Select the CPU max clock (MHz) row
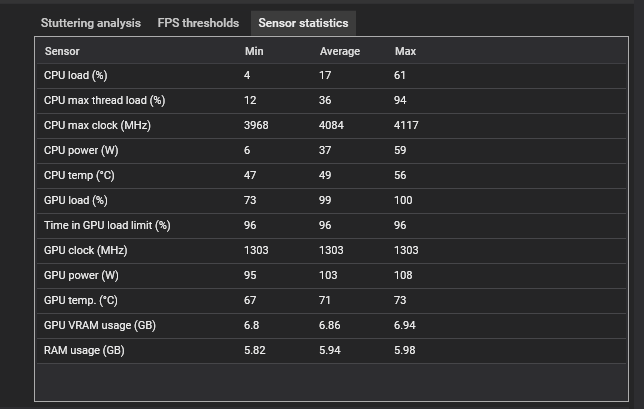The width and height of the screenshot is (644, 409). pos(331,126)
